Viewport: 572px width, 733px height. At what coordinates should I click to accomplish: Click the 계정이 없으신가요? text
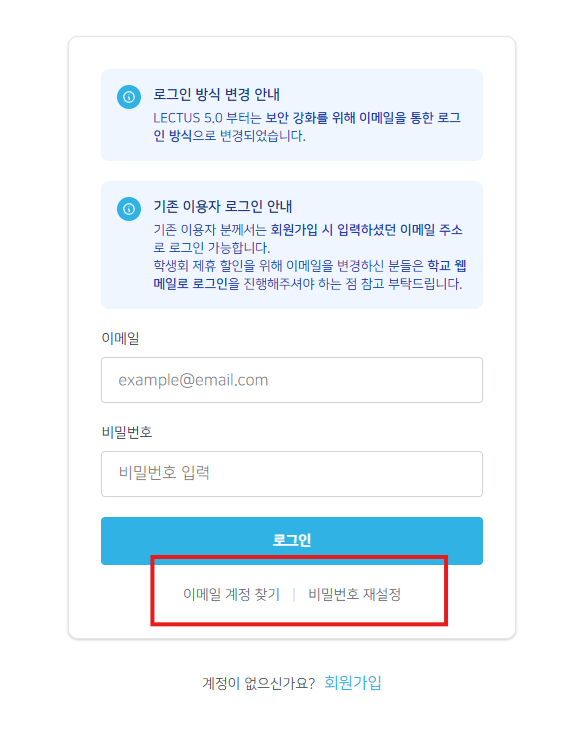click(258, 683)
